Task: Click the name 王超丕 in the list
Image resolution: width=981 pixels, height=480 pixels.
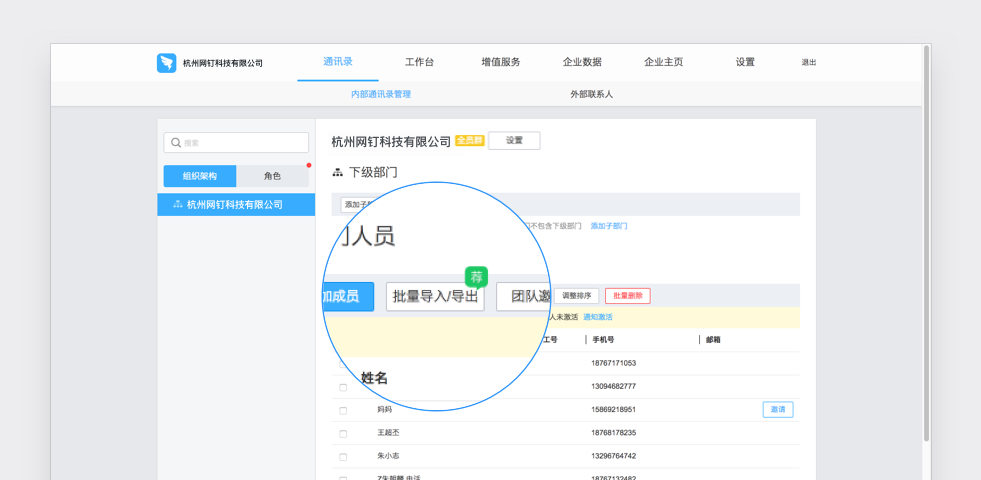Action: tap(388, 433)
